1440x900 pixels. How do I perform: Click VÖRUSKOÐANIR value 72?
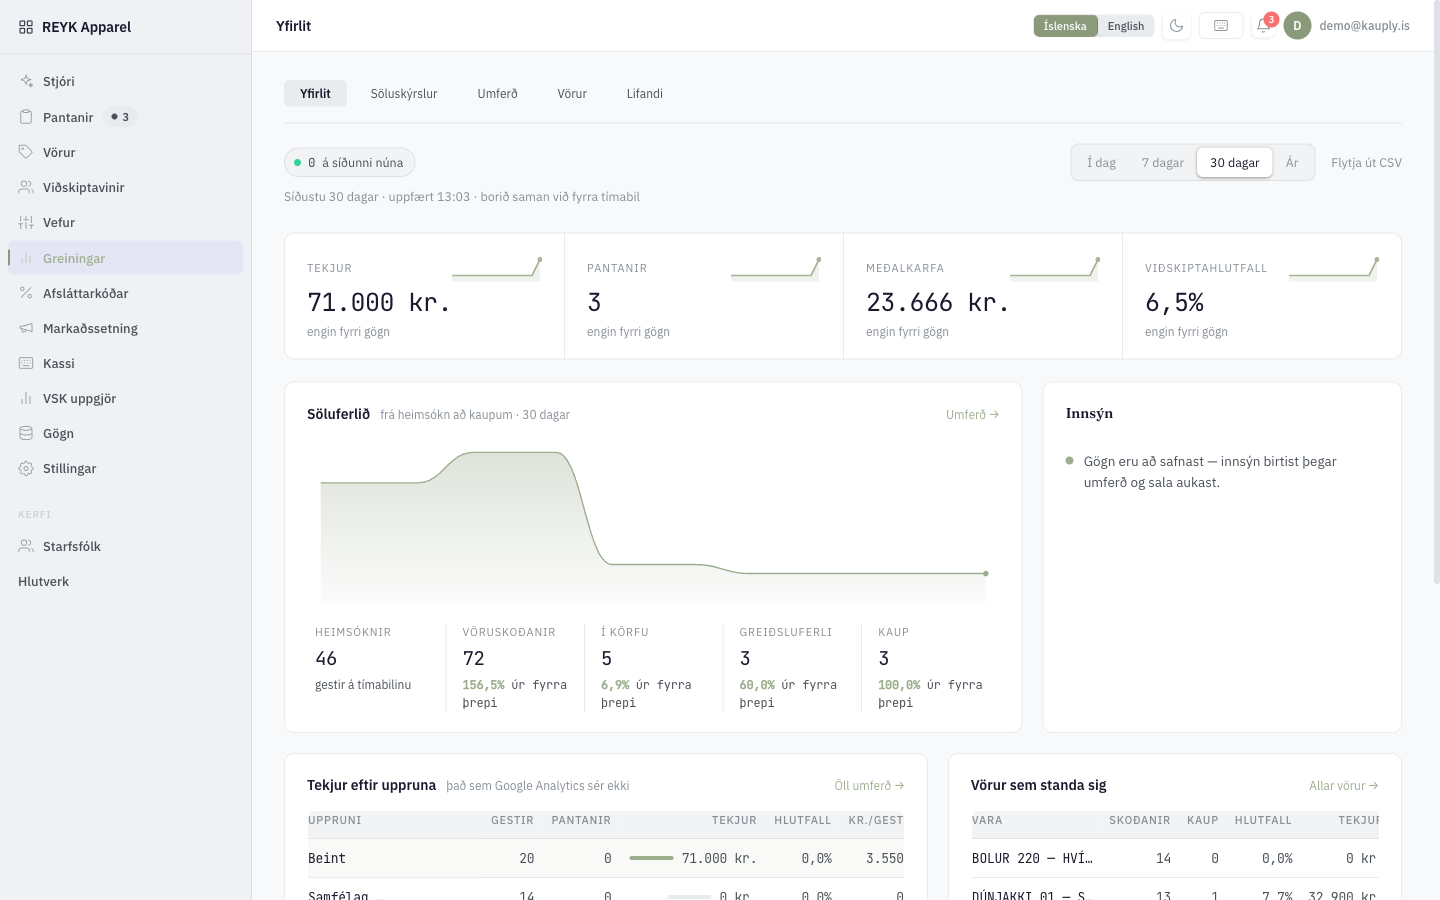pos(473,658)
